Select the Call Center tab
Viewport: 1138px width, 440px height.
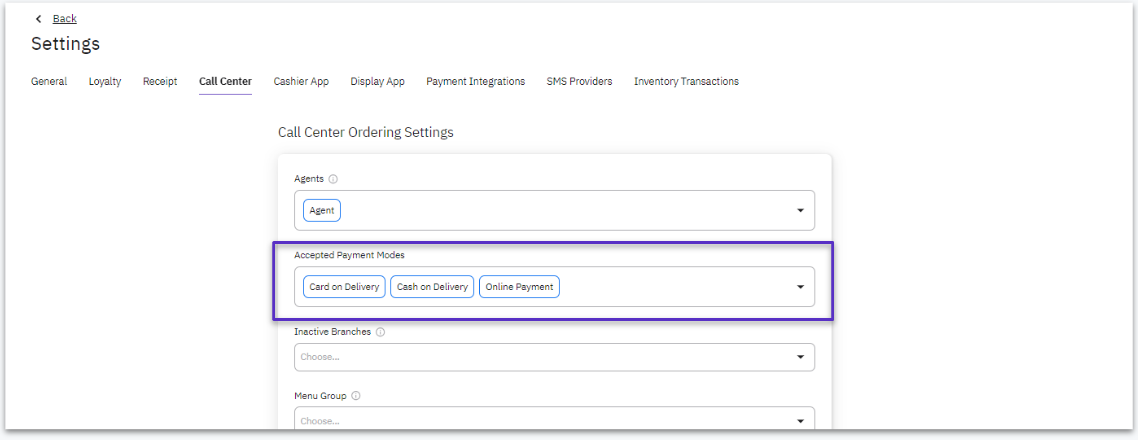coord(226,81)
